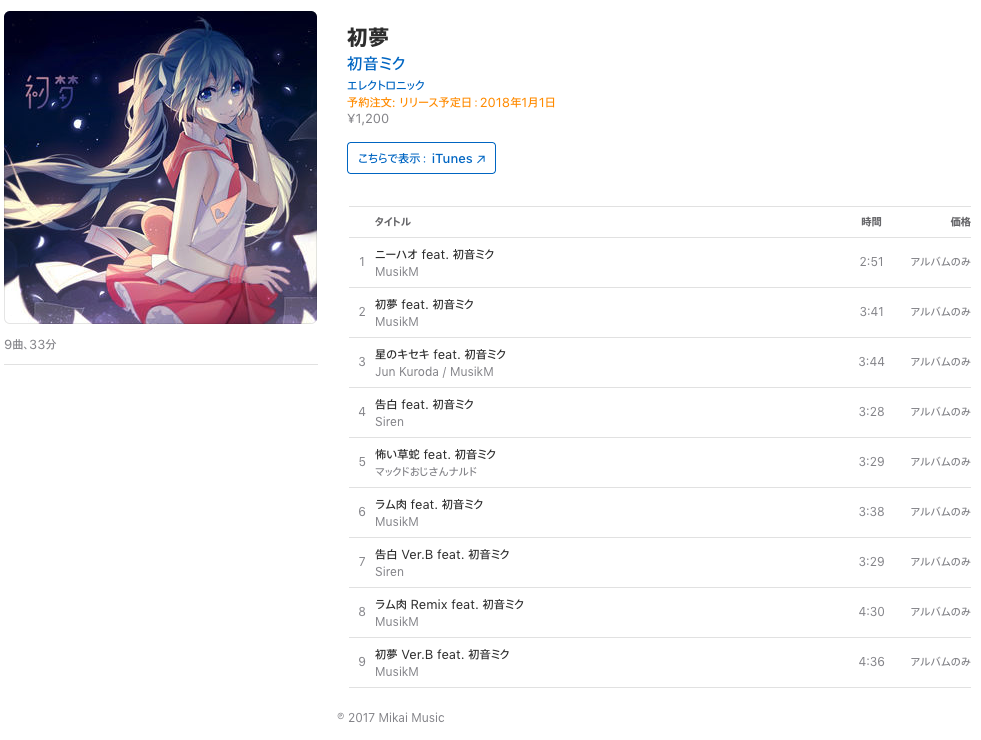The image size is (981, 740).
Task: Click the アルバムのみ price for track 1
Action: click(940, 261)
